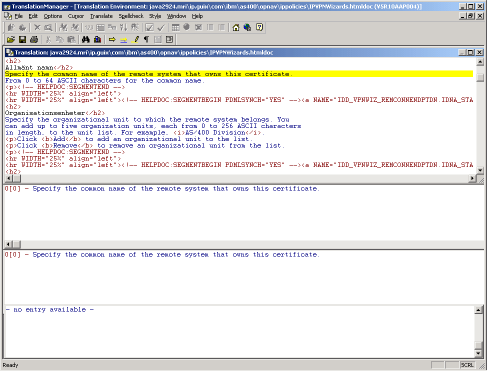Click the last window-layout icon in second toolbar

[169, 40]
